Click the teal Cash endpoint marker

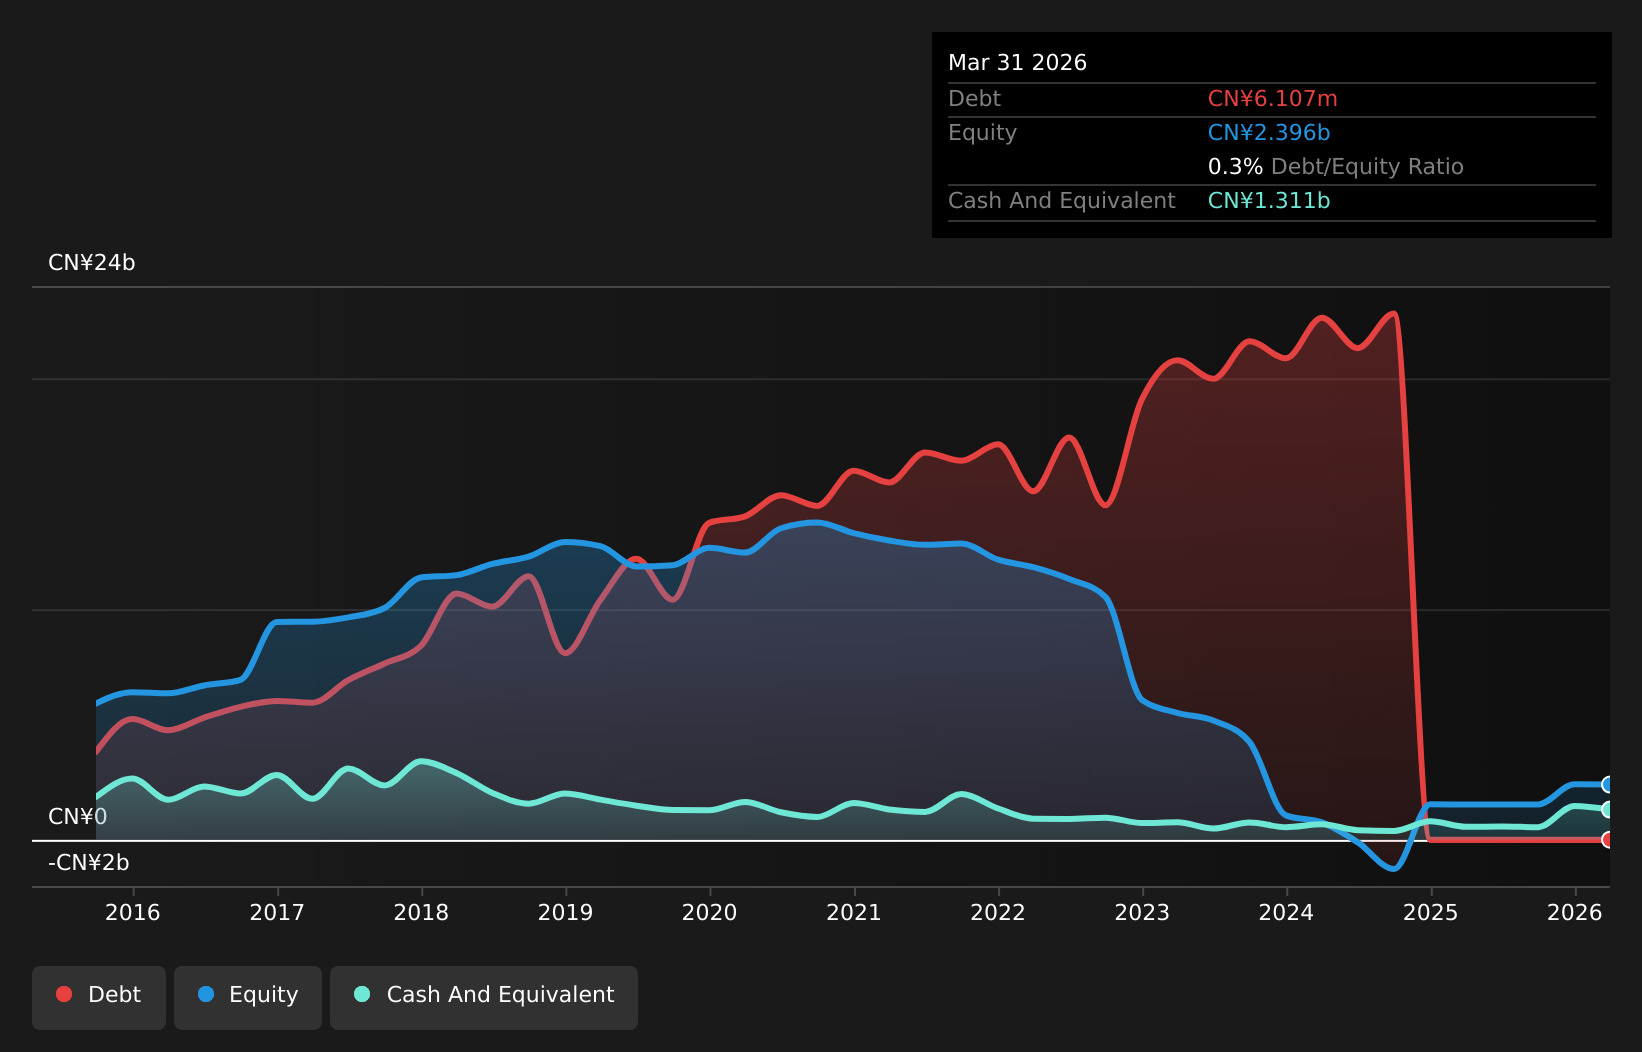pyautogui.click(x=1608, y=810)
